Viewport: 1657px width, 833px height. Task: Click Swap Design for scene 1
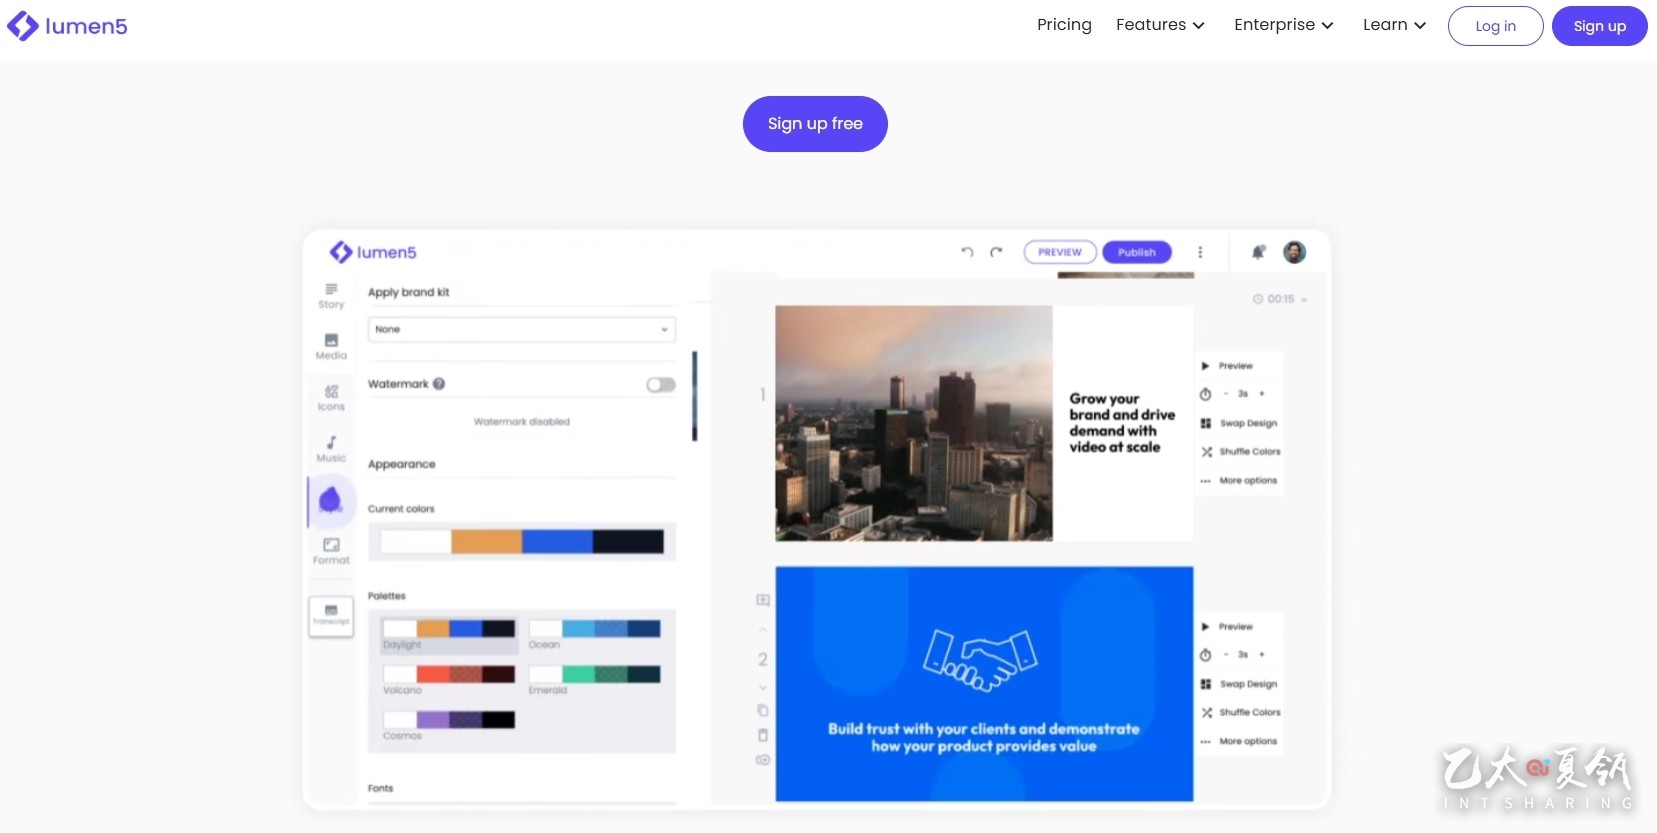click(x=1239, y=423)
